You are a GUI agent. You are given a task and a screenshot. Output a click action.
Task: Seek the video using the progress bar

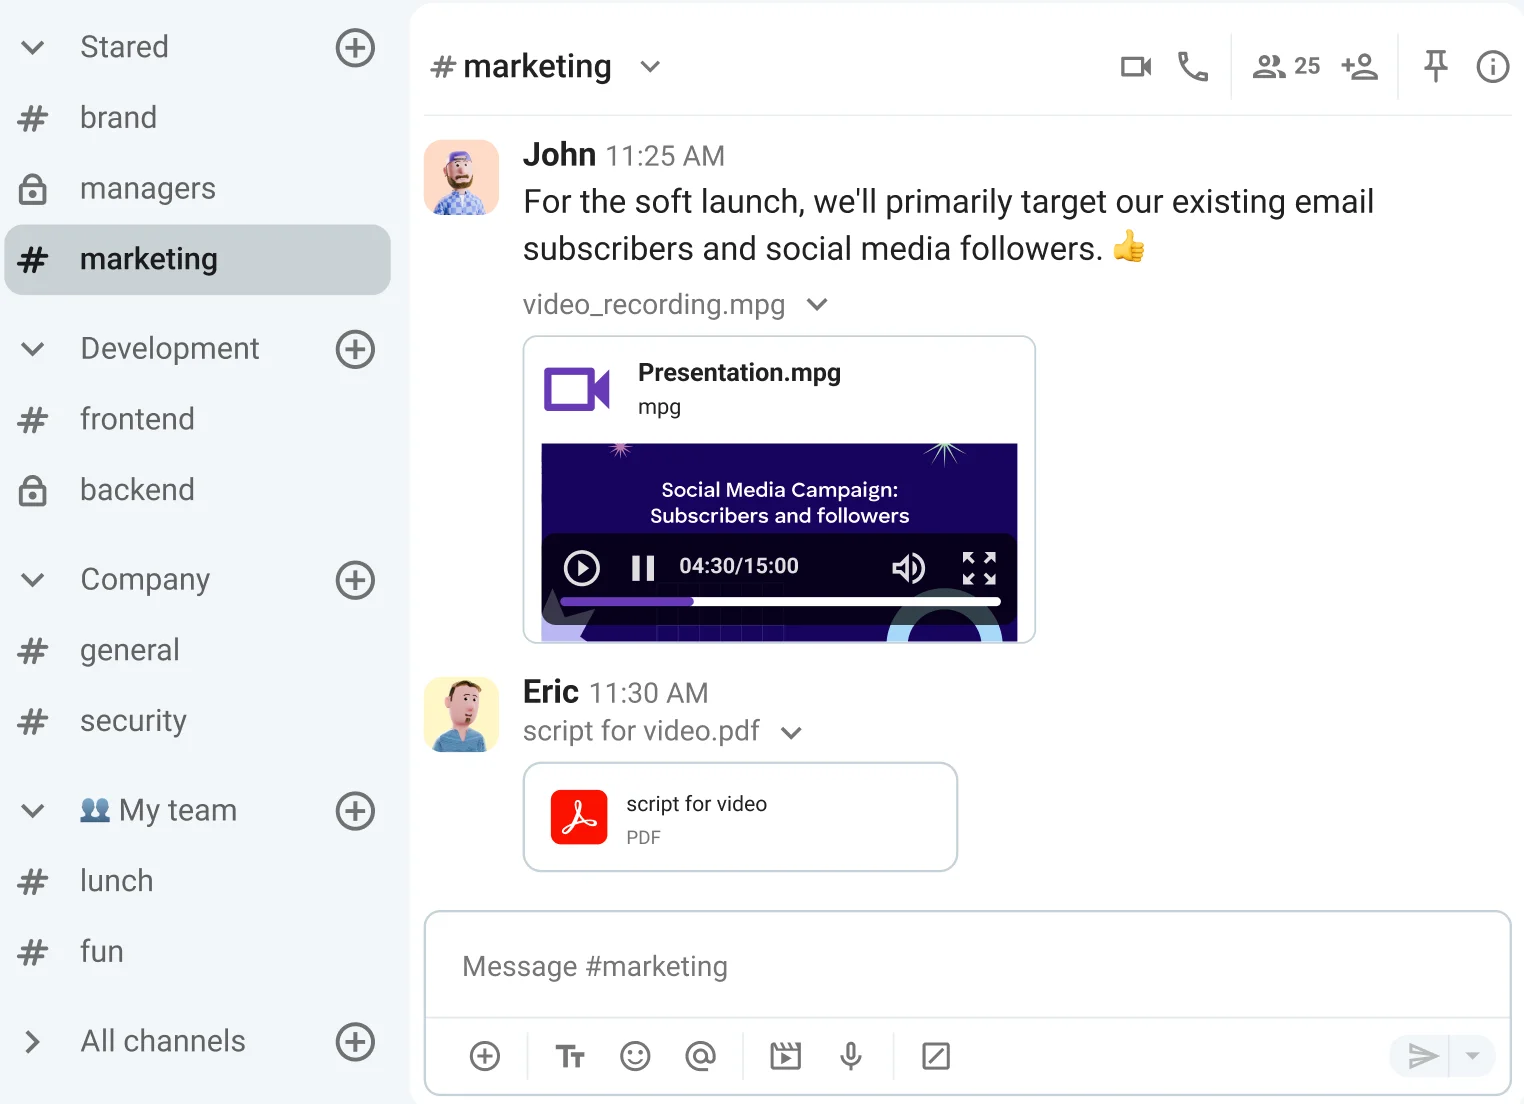pos(779,601)
